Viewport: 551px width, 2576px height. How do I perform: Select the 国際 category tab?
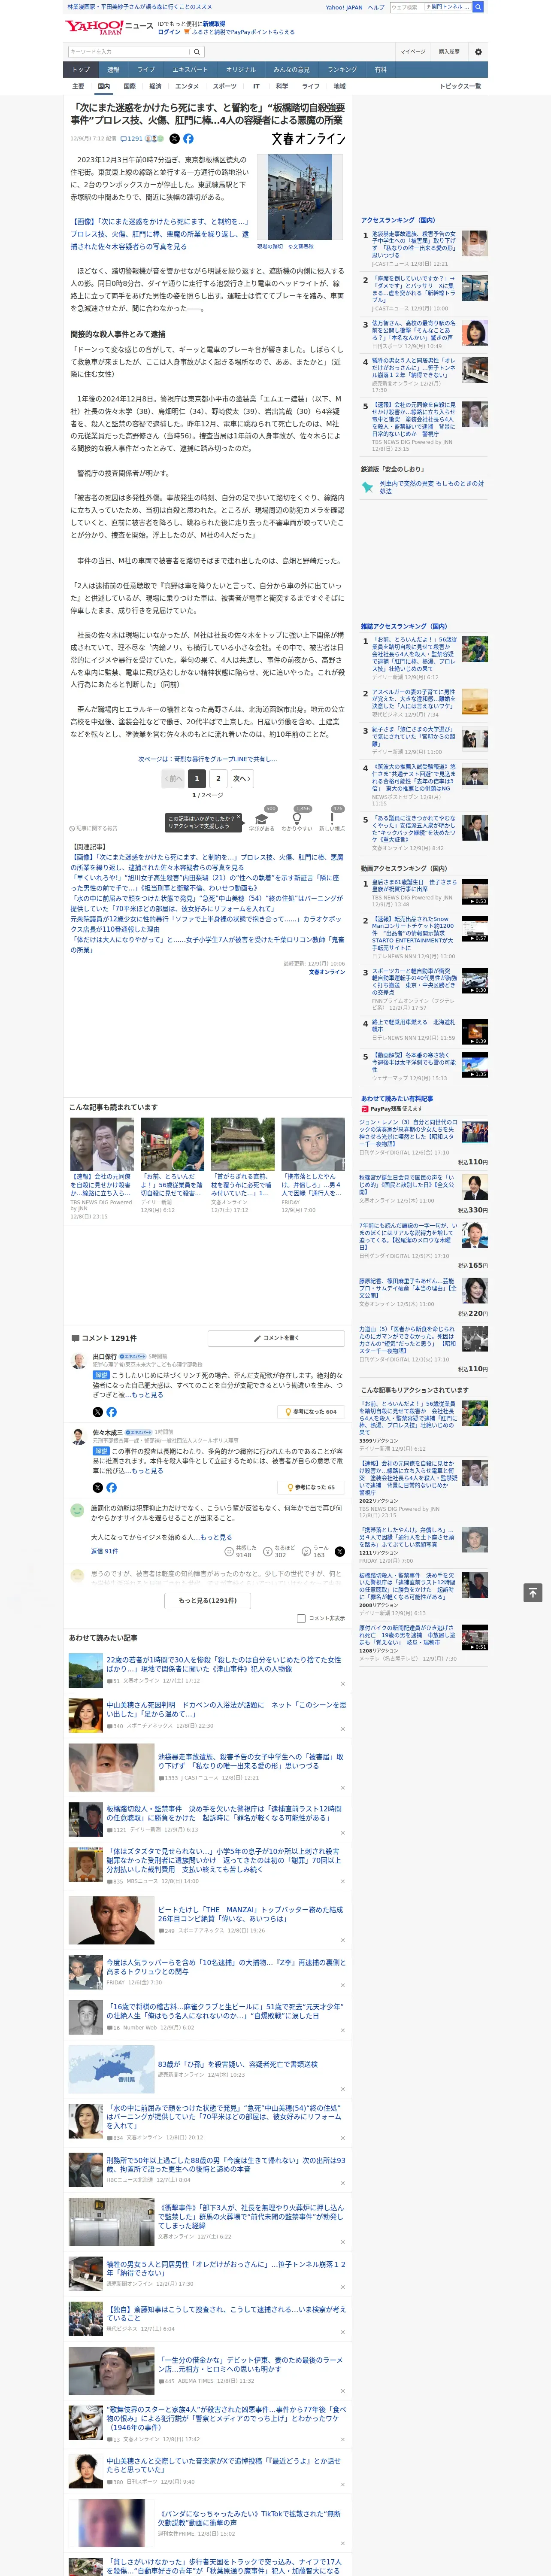129,86
